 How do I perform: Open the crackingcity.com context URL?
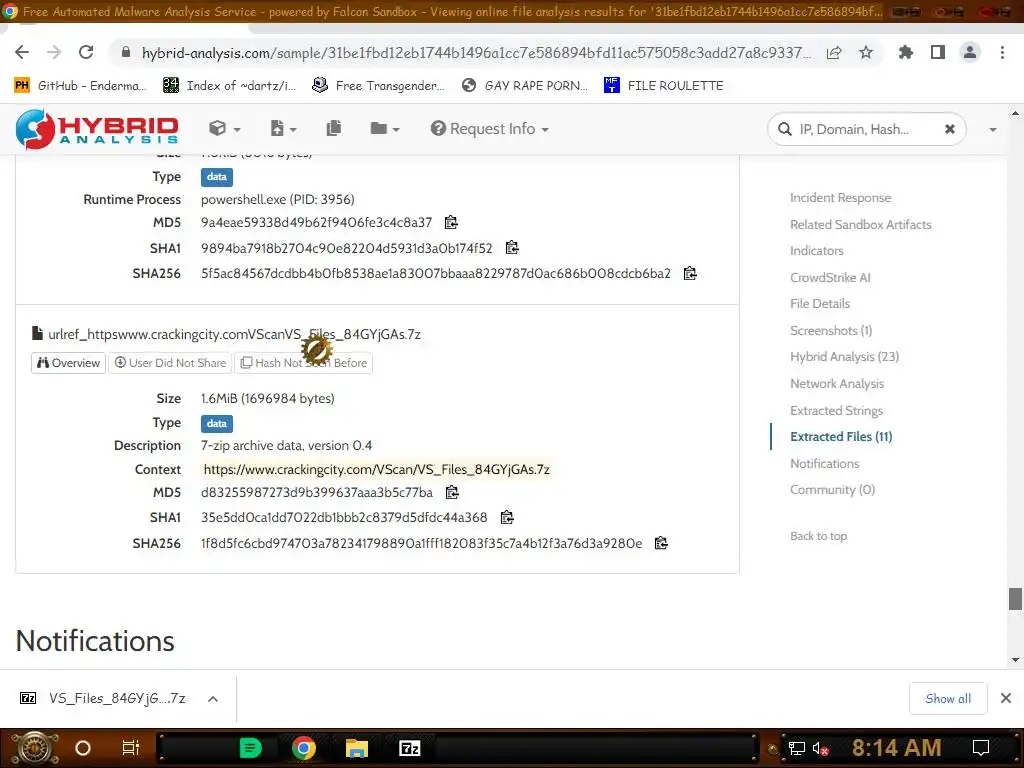click(x=376, y=470)
